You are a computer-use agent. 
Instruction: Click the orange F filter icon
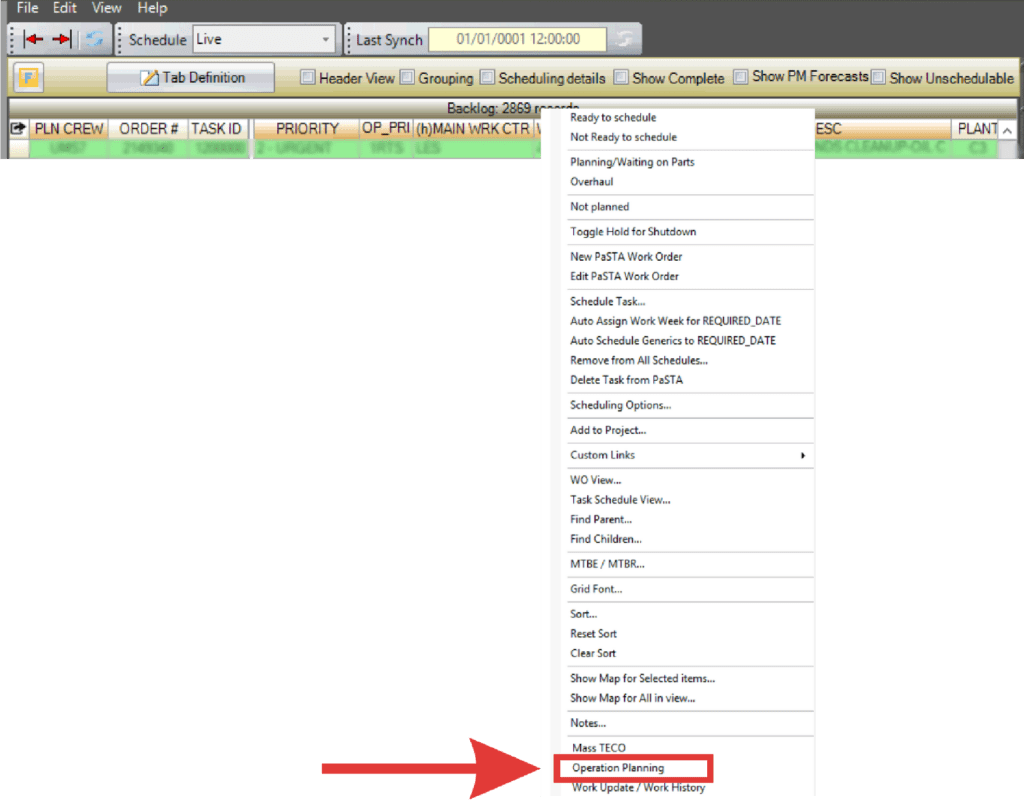27,78
